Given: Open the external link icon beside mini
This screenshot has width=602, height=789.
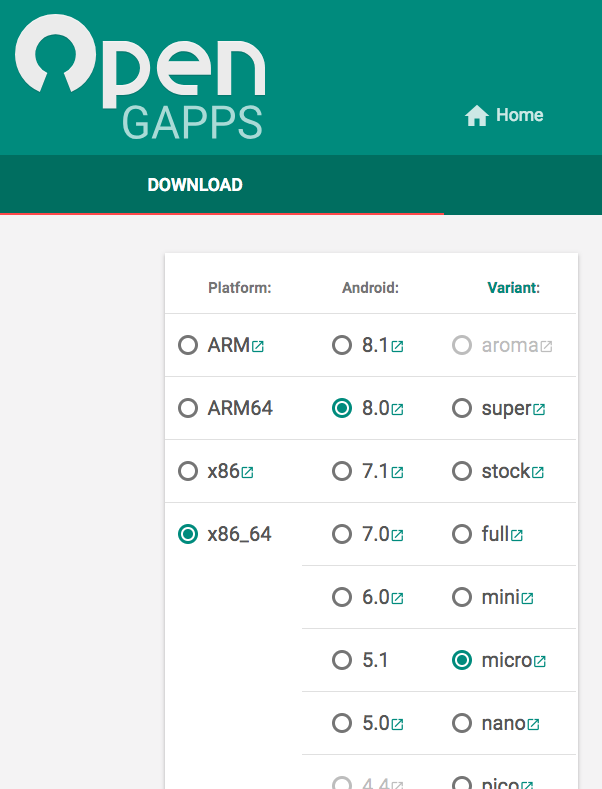Looking at the screenshot, I should point(527,598).
